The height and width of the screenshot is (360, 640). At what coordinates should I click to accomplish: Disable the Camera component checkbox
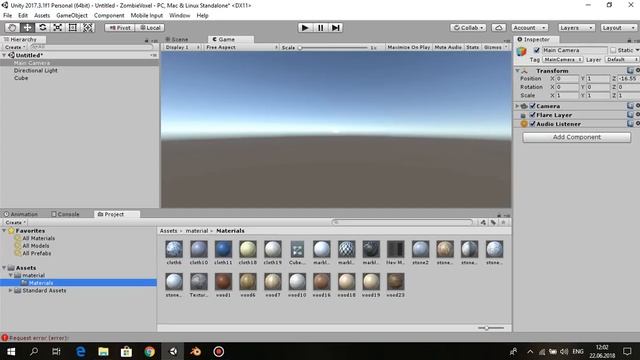pos(532,106)
